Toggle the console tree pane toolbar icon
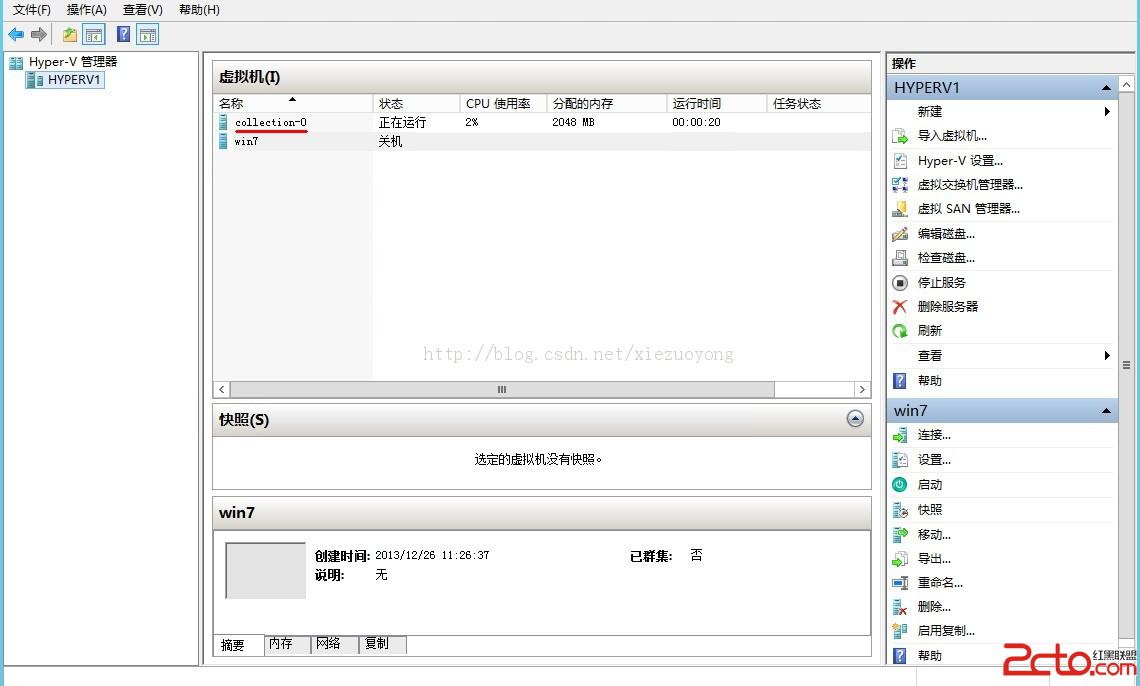The image size is (1140, 686). click(x=94, y=34)
